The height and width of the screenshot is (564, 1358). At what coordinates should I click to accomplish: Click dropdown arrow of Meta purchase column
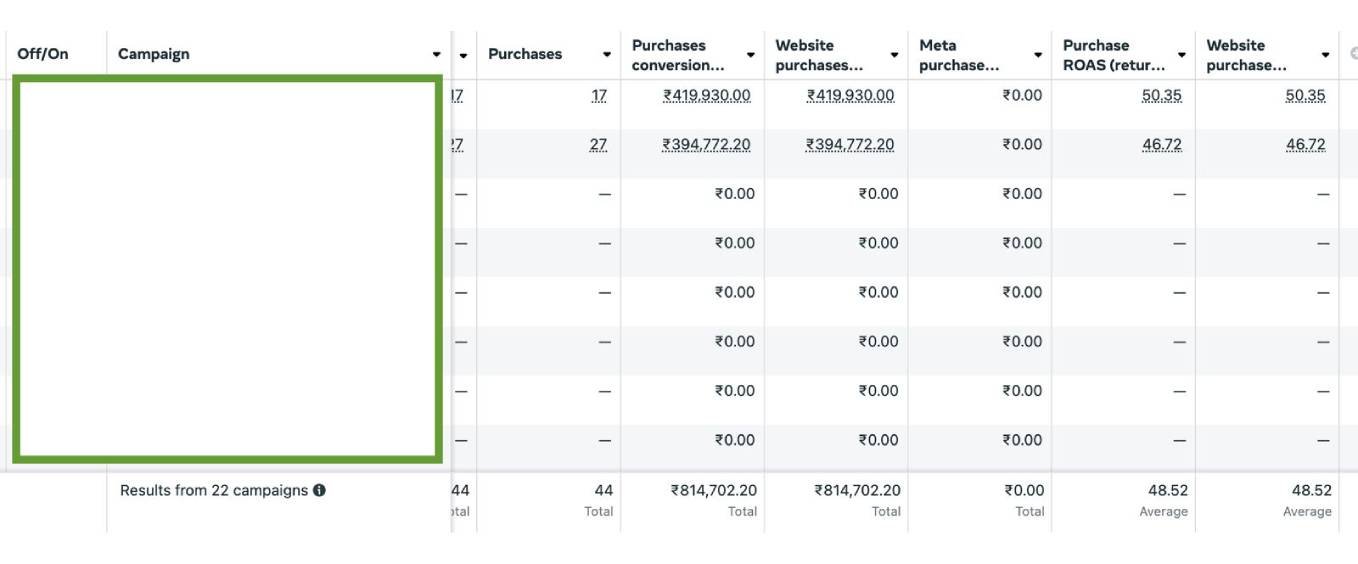pos(1038,55)
